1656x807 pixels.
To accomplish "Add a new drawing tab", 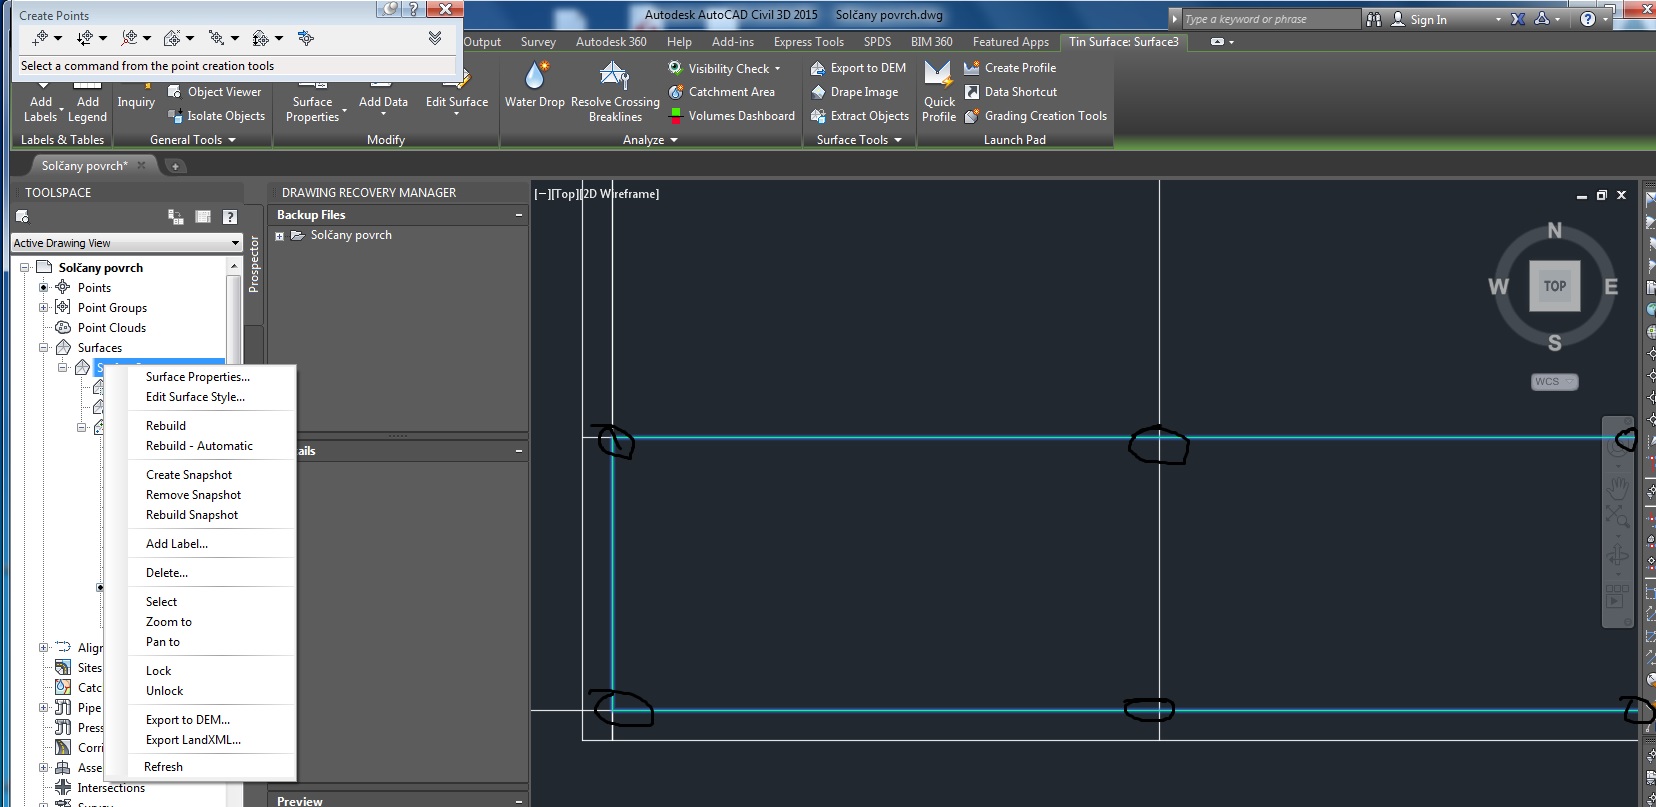I will point(175,167).
